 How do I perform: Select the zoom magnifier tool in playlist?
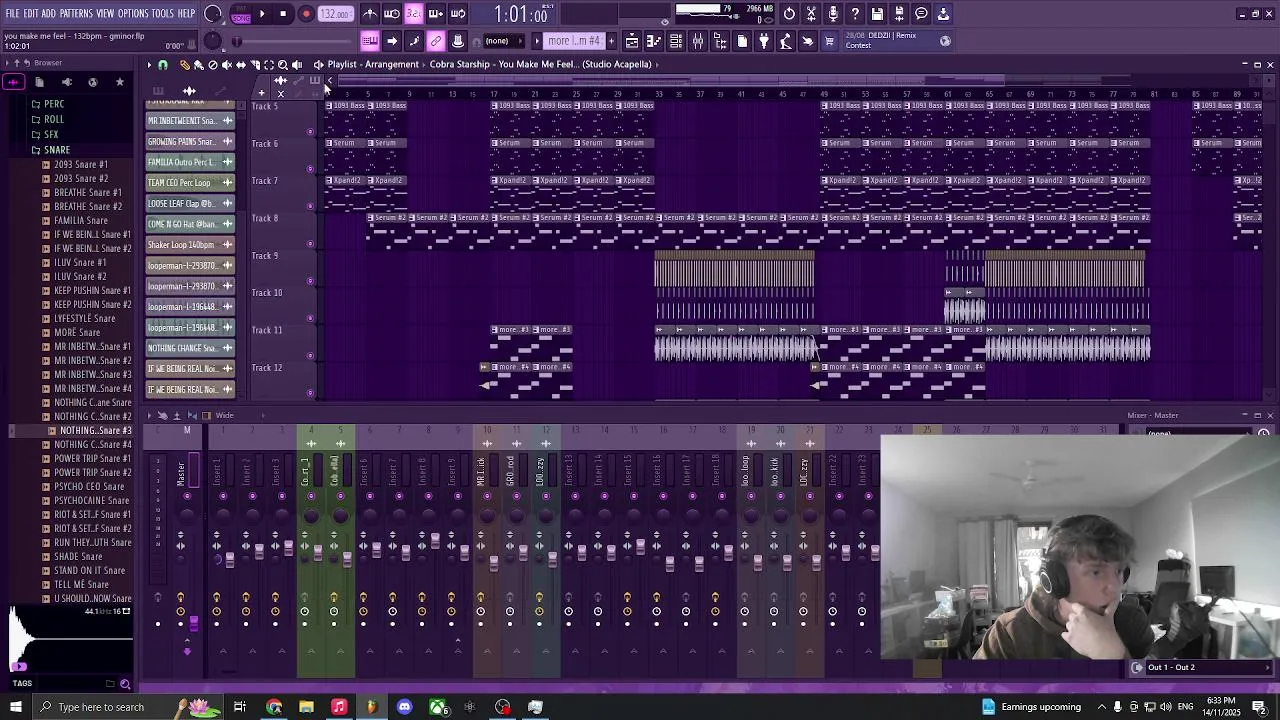point(283,65)
